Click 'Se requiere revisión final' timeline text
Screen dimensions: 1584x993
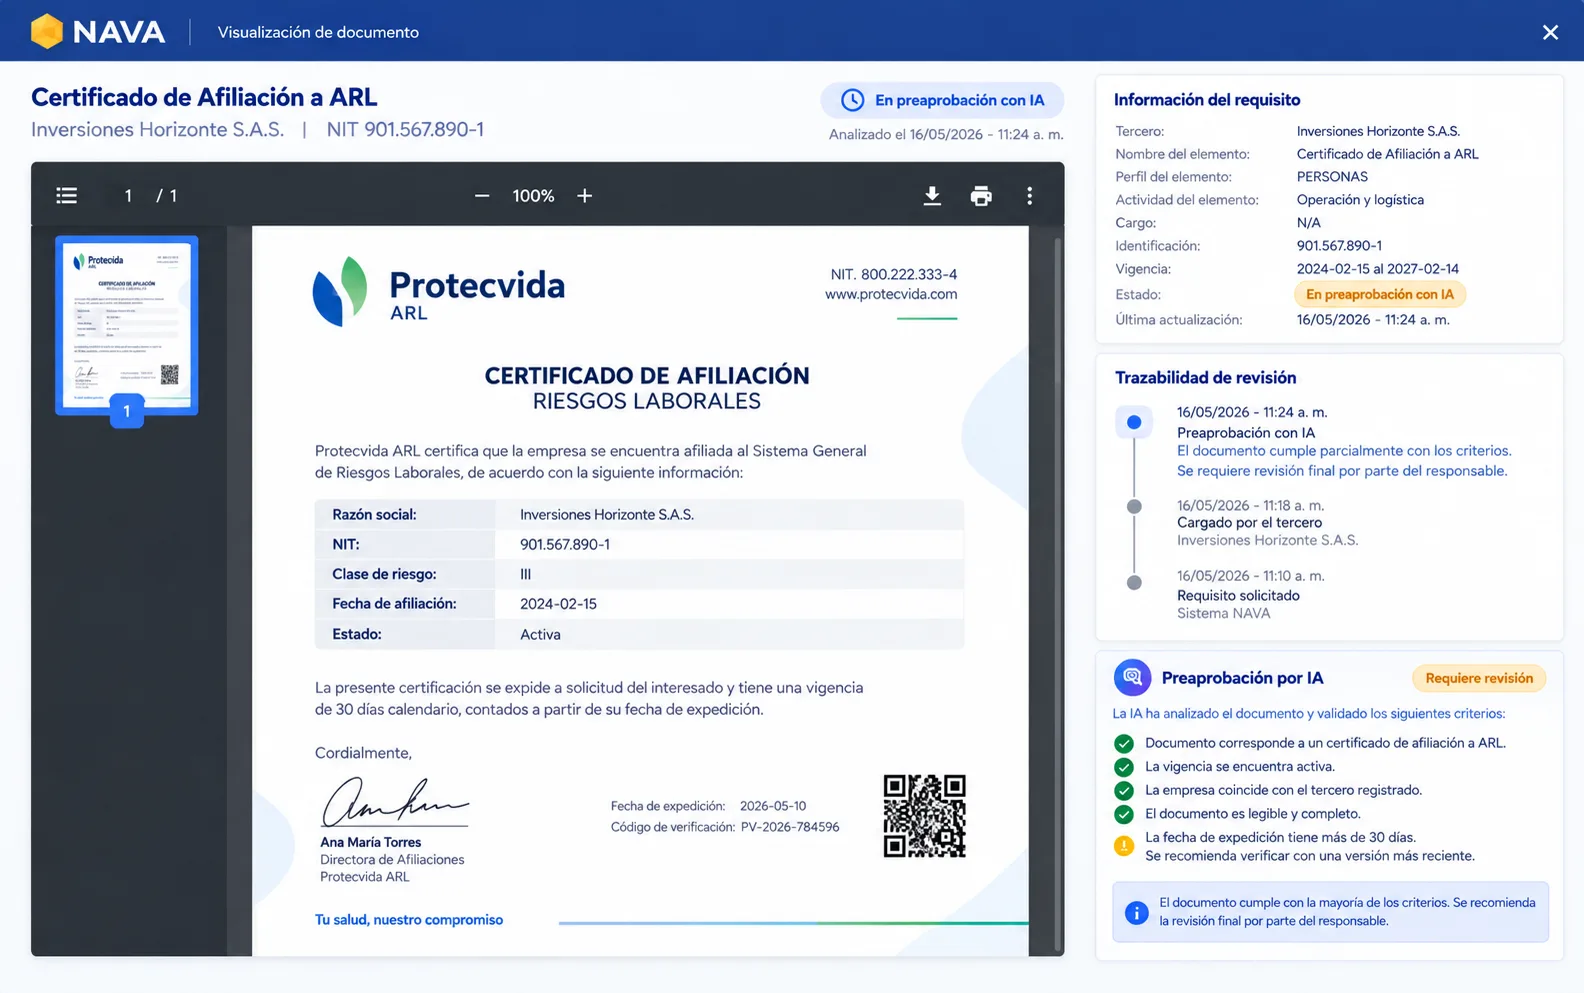pyautogui.click(x=1341, y=471)
